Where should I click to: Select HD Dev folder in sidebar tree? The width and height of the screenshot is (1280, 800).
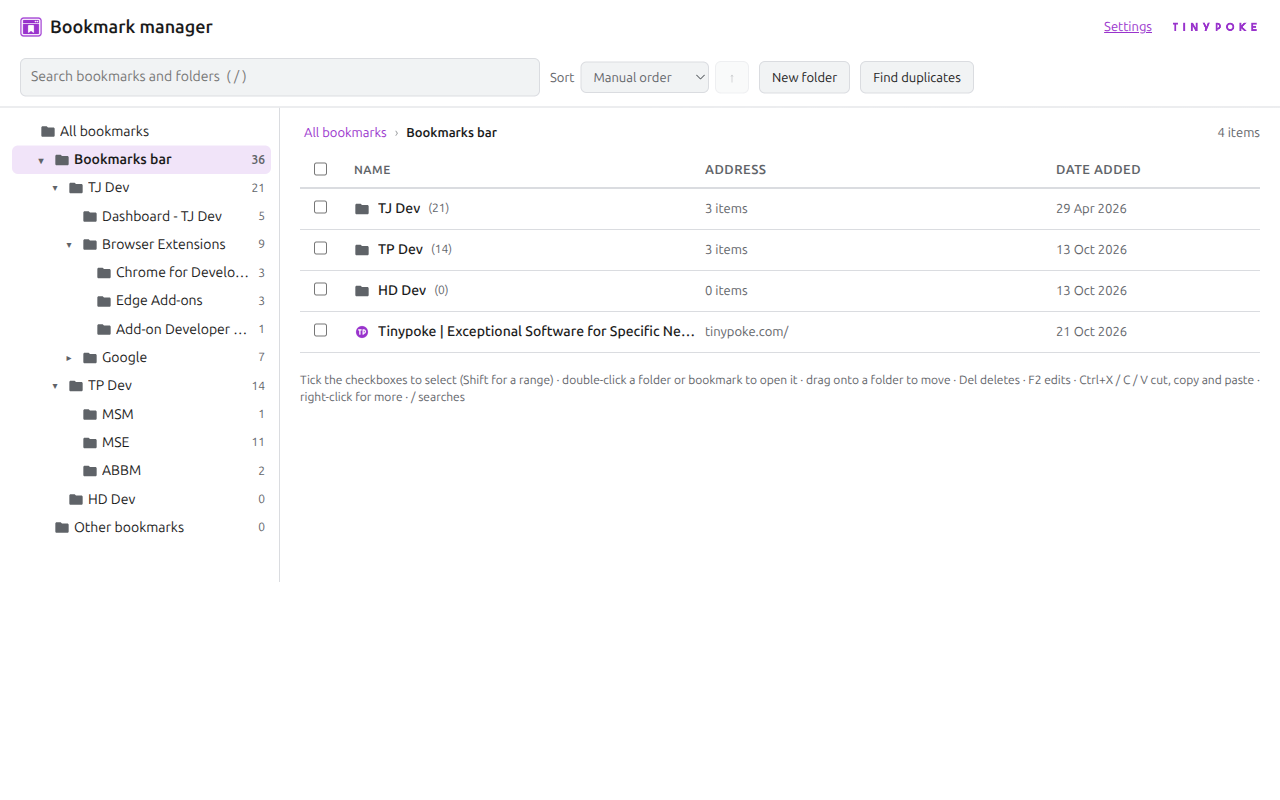(141, 499)
